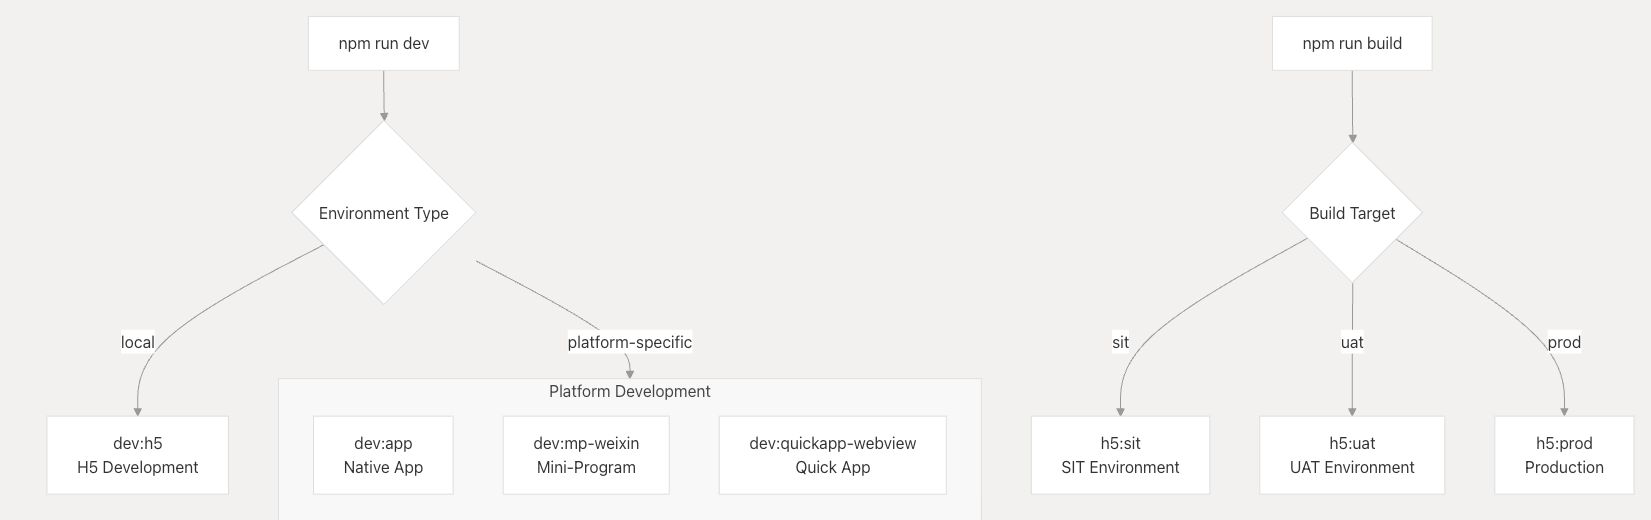
Task: Click arrowhead entering Environment Type diamond
Action: [x=384, y=116]
